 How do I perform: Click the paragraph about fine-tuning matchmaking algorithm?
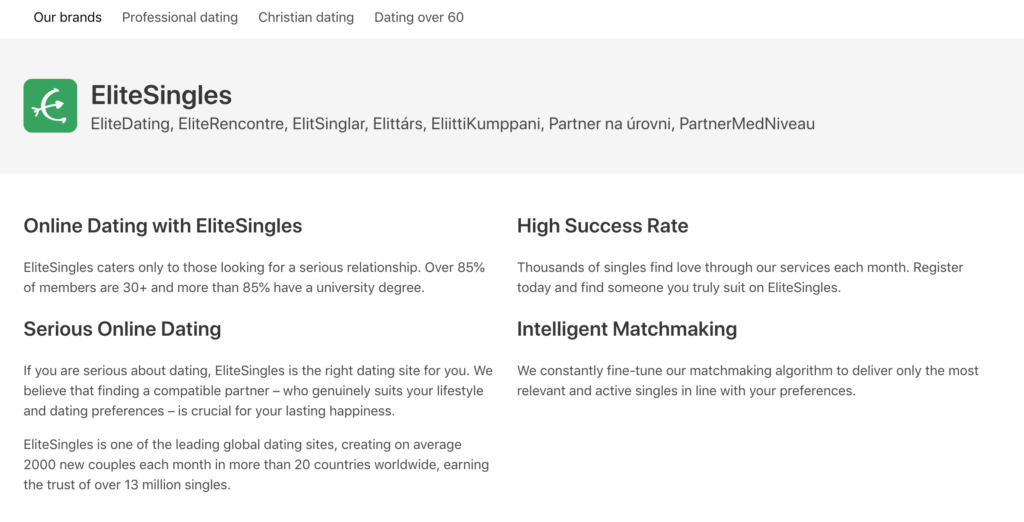748,380
